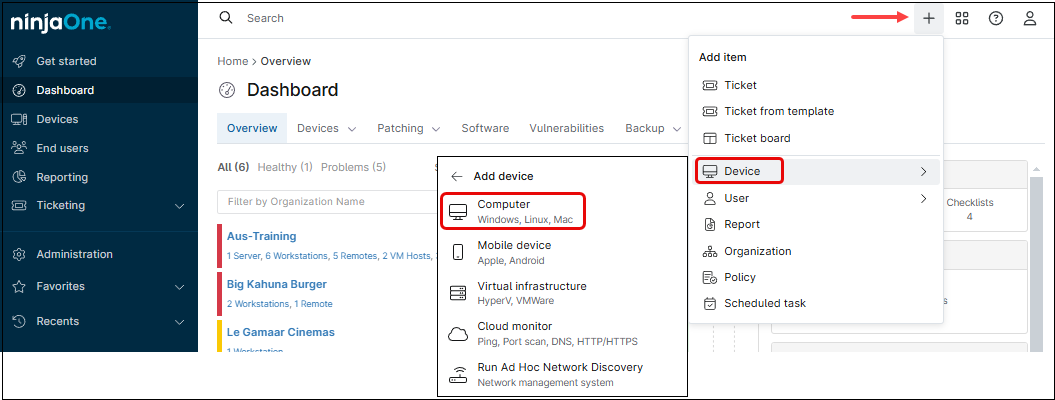Image resolution: width=1055 pixels, height=400 pixels.
Task: Switch to the Software tab
Action: (x=485, y=129)
